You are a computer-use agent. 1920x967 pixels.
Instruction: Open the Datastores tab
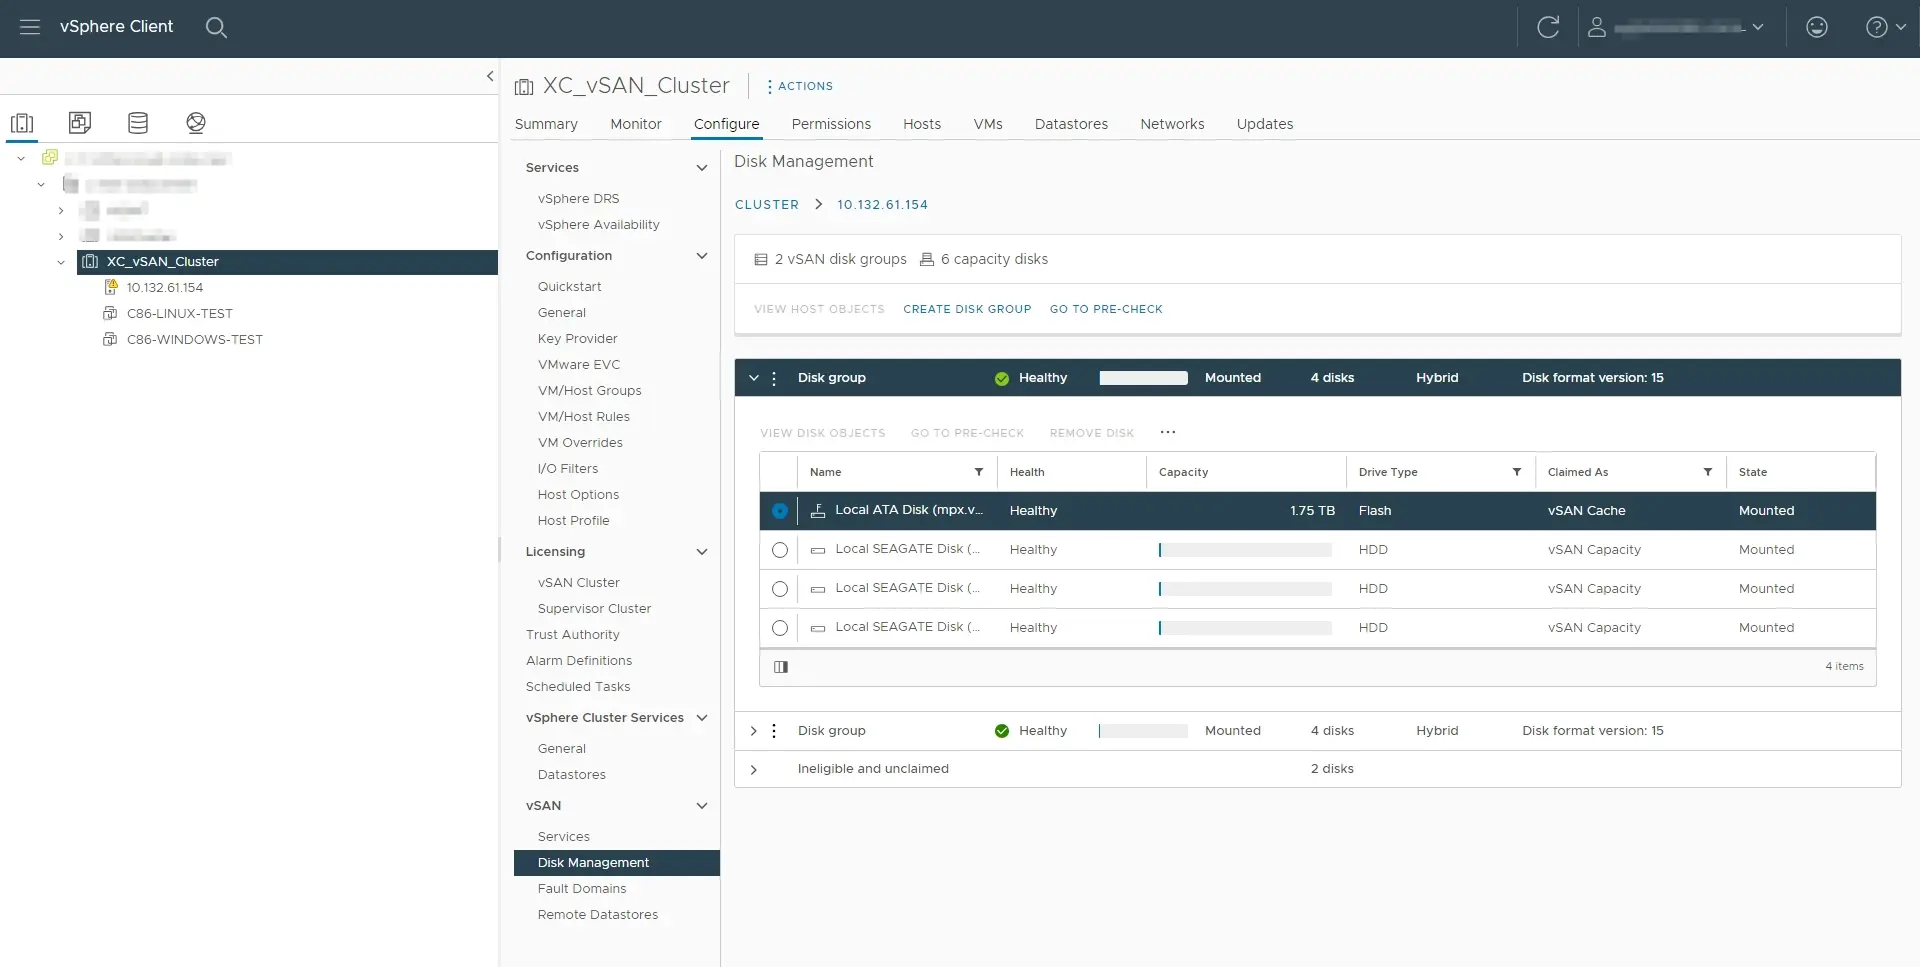[x=1071, y=124]
